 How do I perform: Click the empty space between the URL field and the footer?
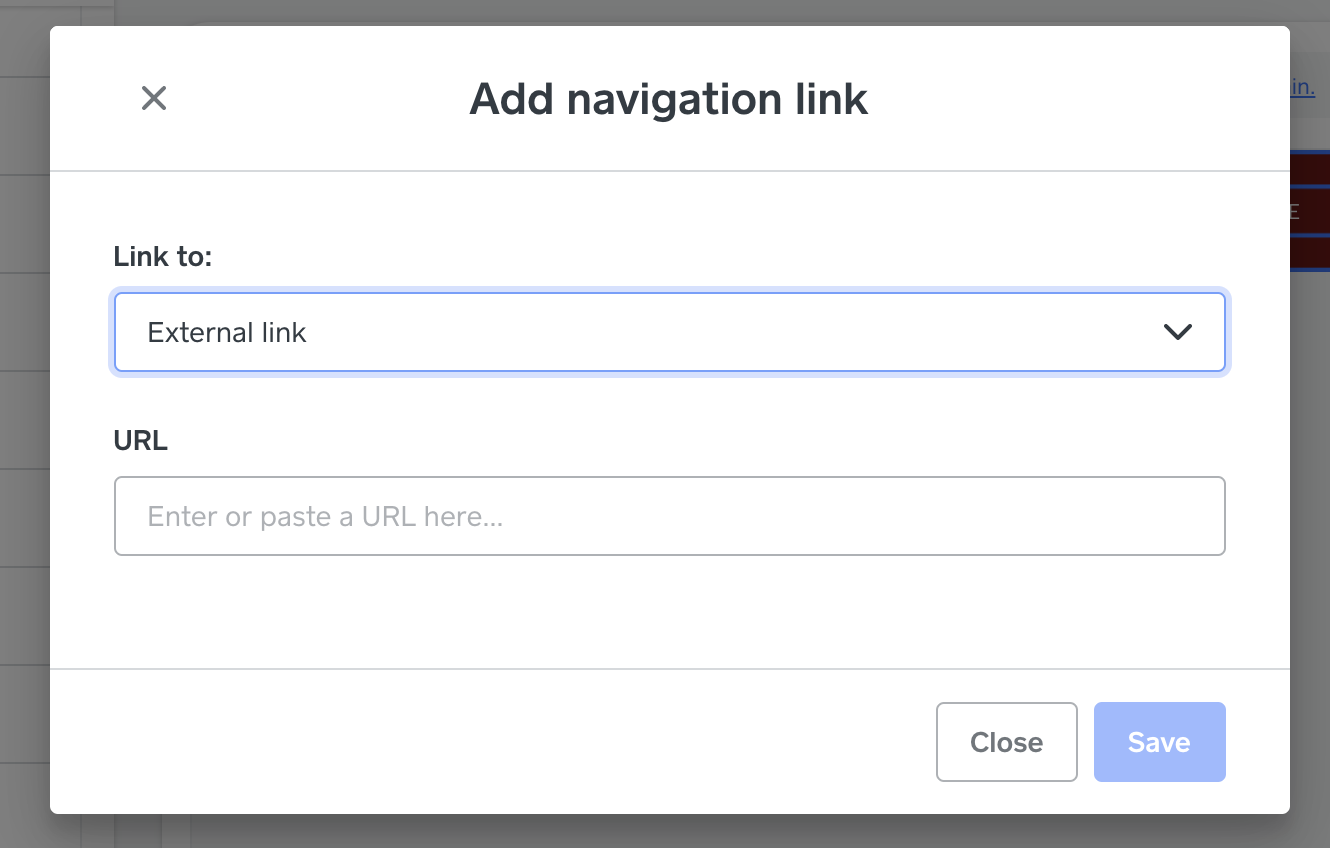pyautogui.click(x=670, y=611)
